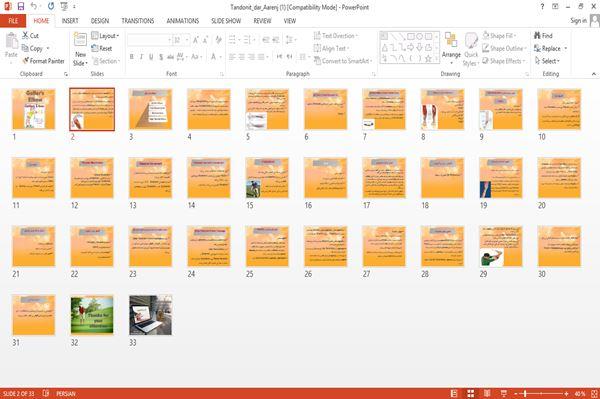
Task: Expand the Replace dropdown arrow
Action: click(565, 49)
